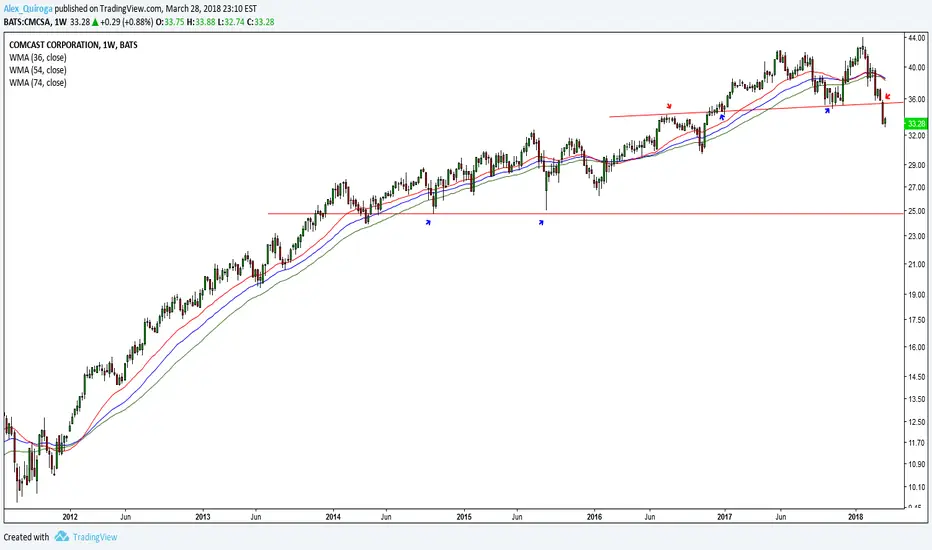Screen dimensions: 932x550
Task: Click the 10.90 price axis label
Action: (x=916, y=464)
